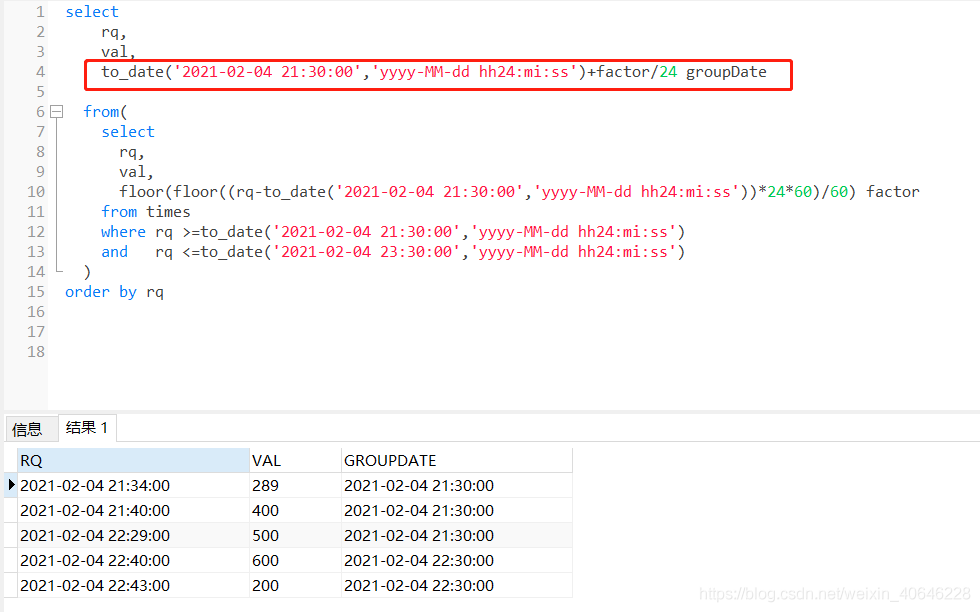Click 'from times' text on line 11
The height and width of the screenshot is (612, 980).
pos(146,212)
